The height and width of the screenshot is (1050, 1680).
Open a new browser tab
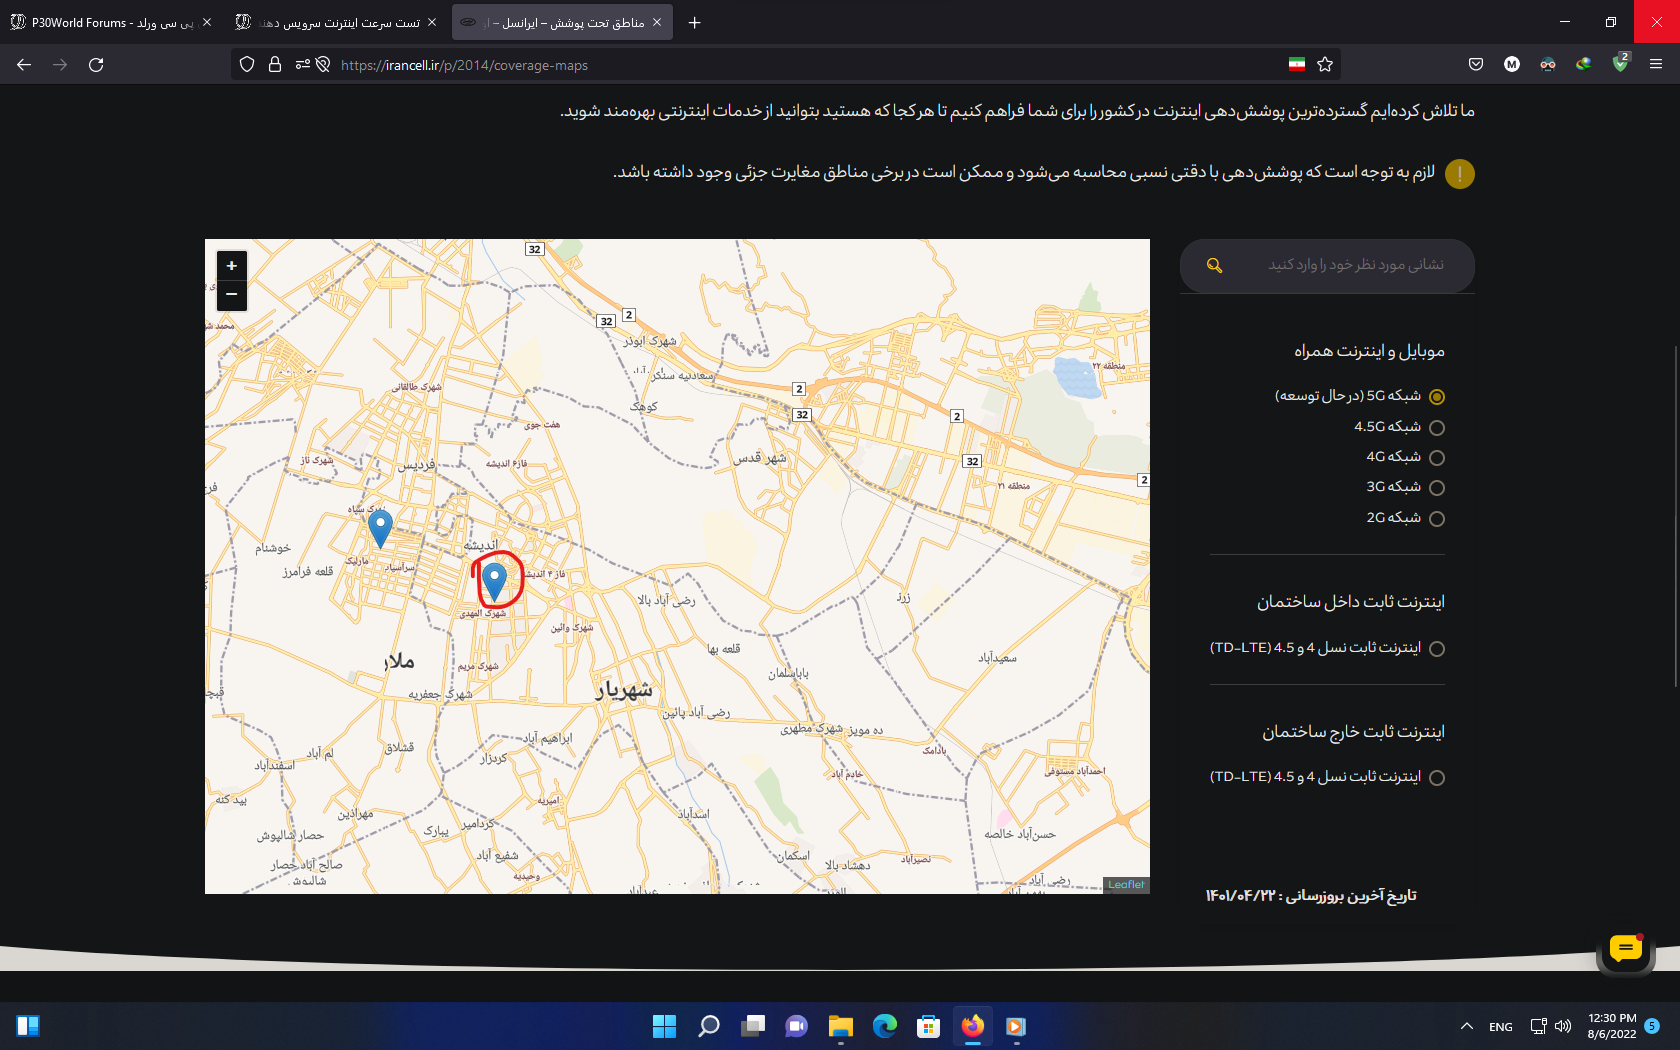(694, 22)
